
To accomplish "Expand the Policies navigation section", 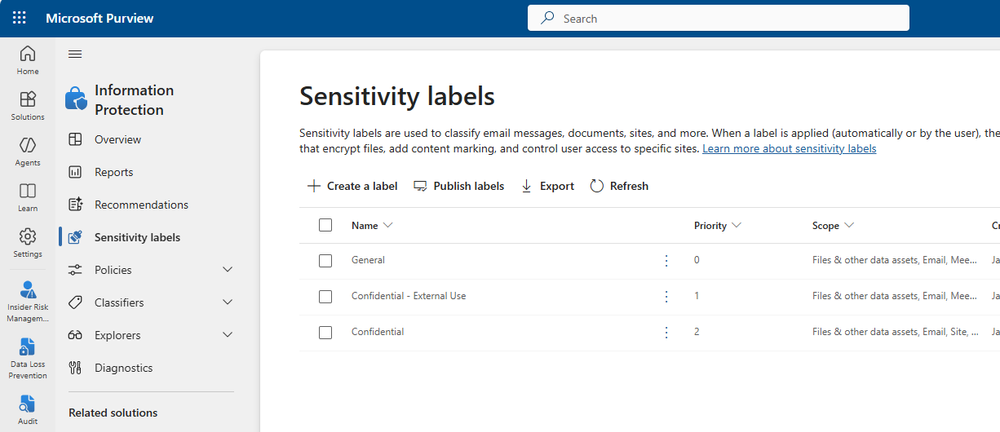I will coord(227,270).
